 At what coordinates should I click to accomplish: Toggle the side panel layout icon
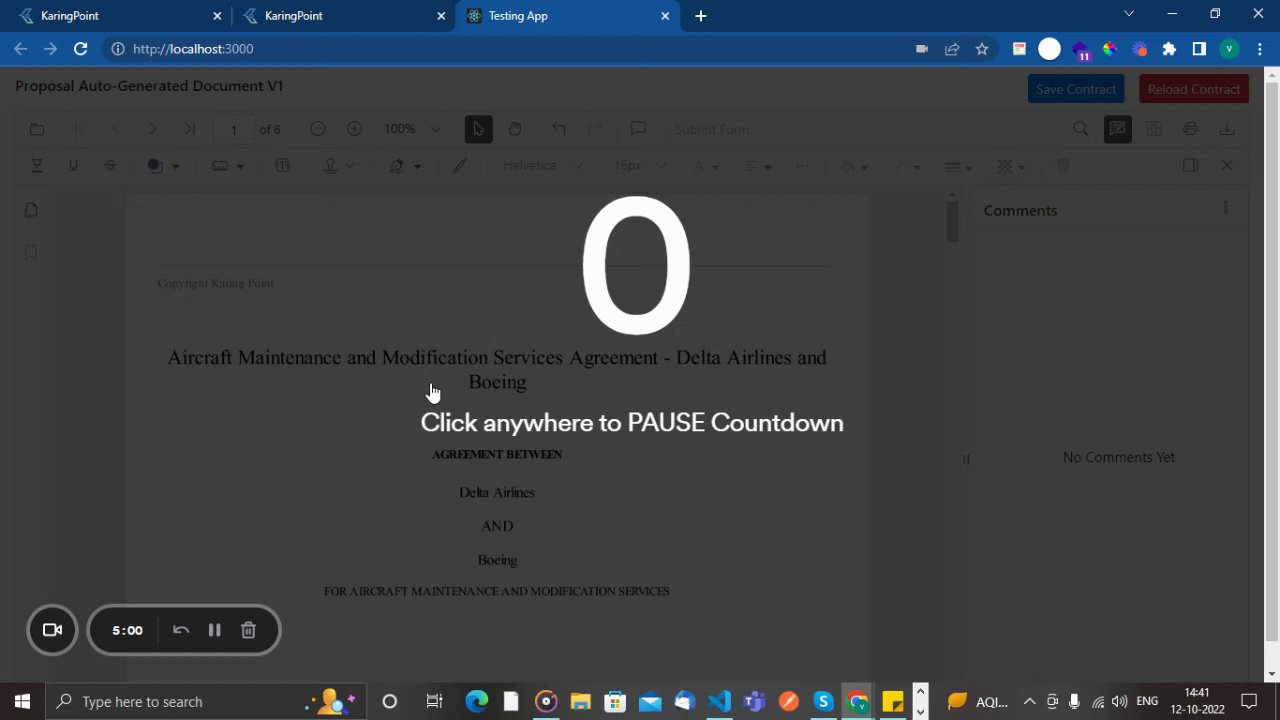(1190, 166)
